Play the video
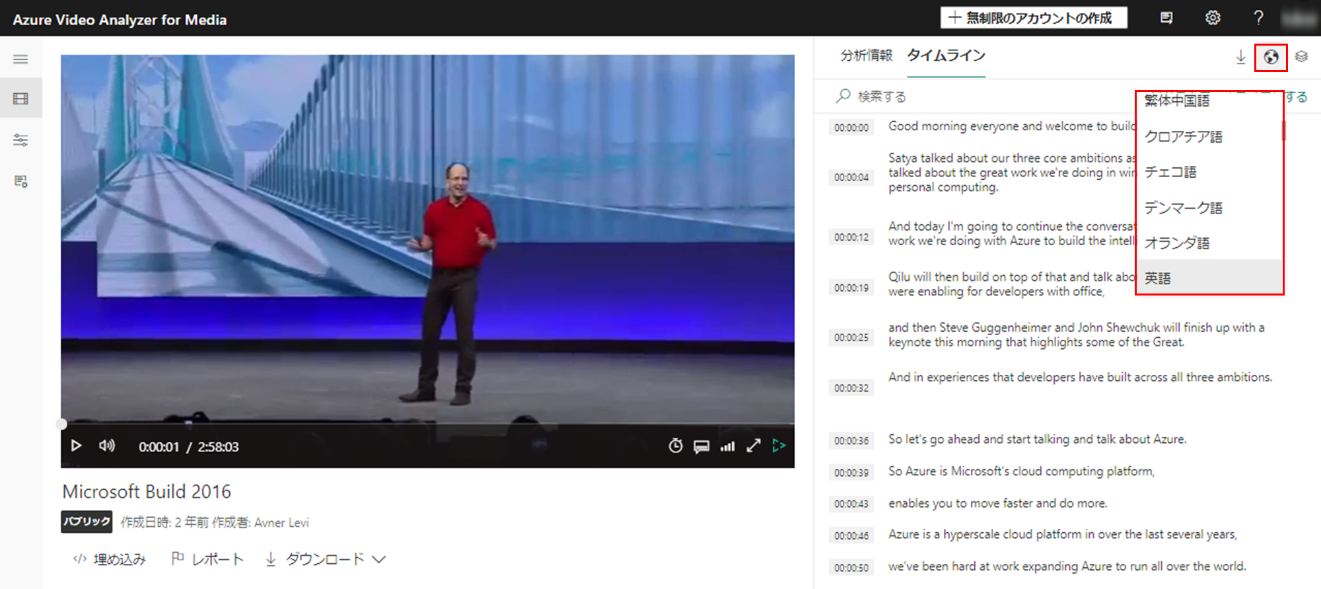 tap(76, 446)
